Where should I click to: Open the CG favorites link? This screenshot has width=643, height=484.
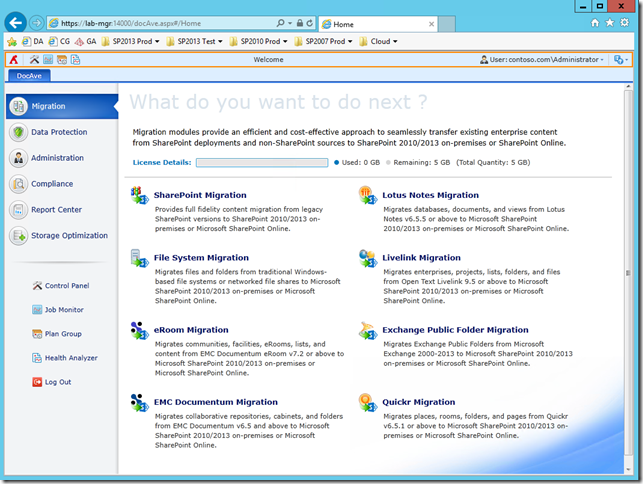click(x=59, y=41)
